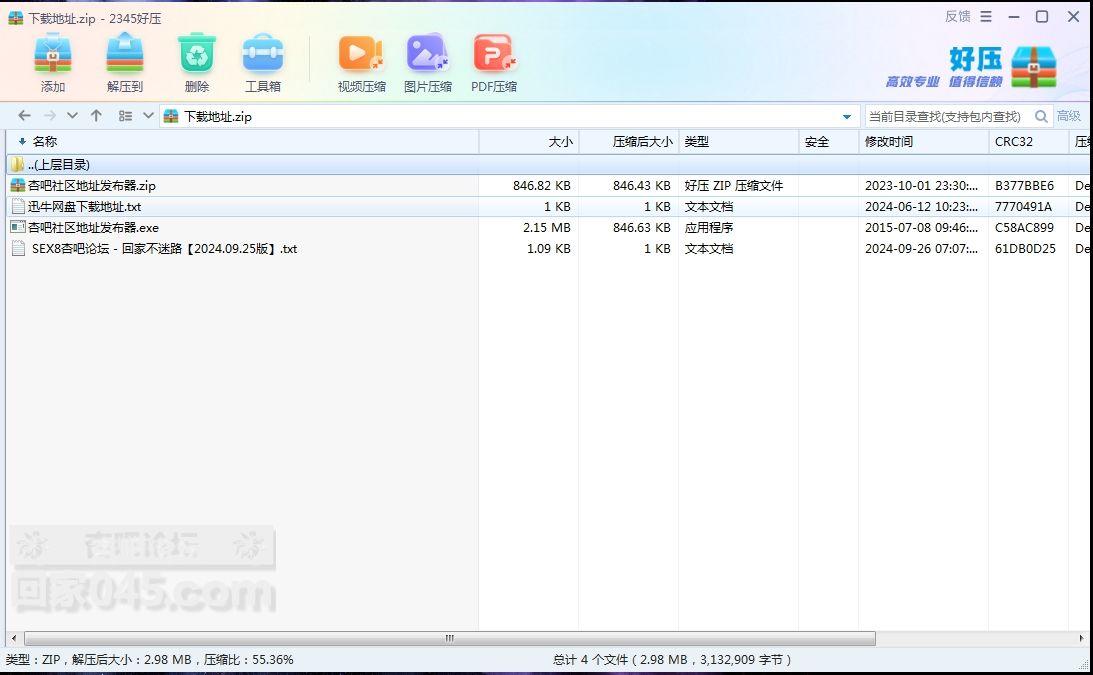Click the exe icon of 杏吧社区地址发布器.exe
The image size is (1093, 675).
[x=18, y=227]
